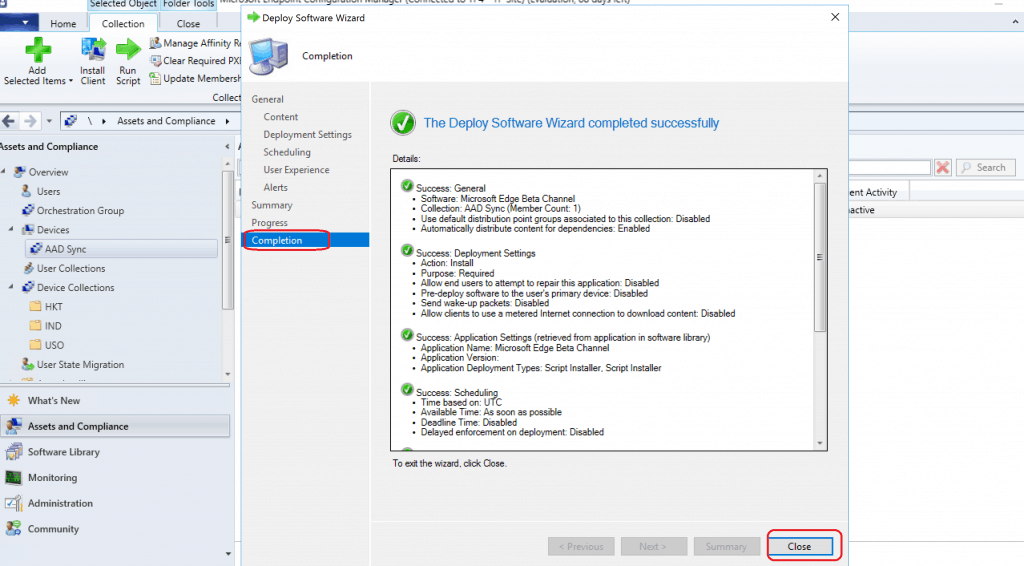Click the General wizard step
This screenshot has width=1024, height=566.
[268, 99]
